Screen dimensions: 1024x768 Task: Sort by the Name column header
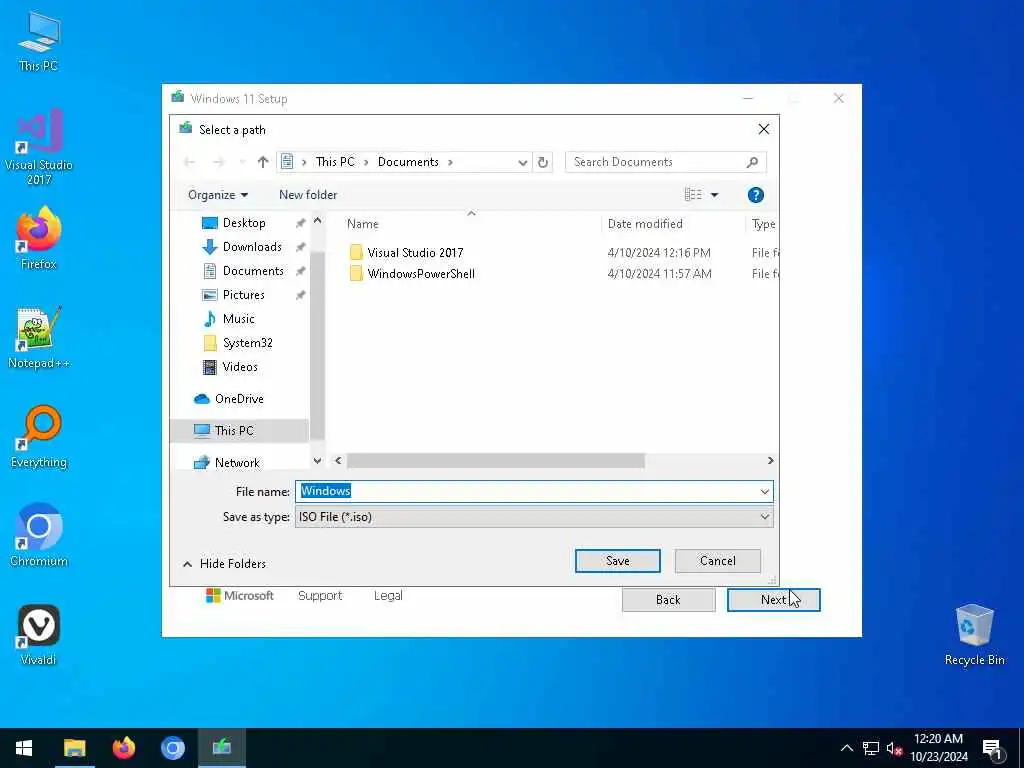(362, 224)
